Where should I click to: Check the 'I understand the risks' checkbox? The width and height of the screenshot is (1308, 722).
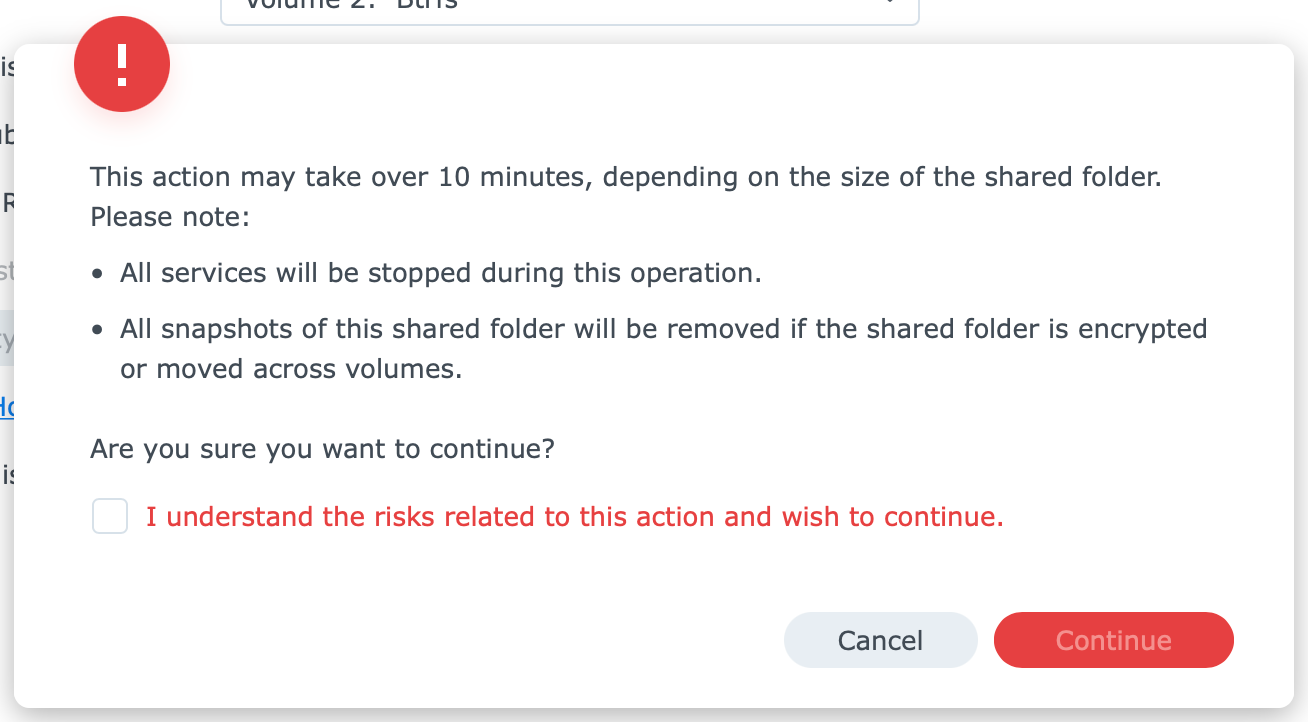110,517
